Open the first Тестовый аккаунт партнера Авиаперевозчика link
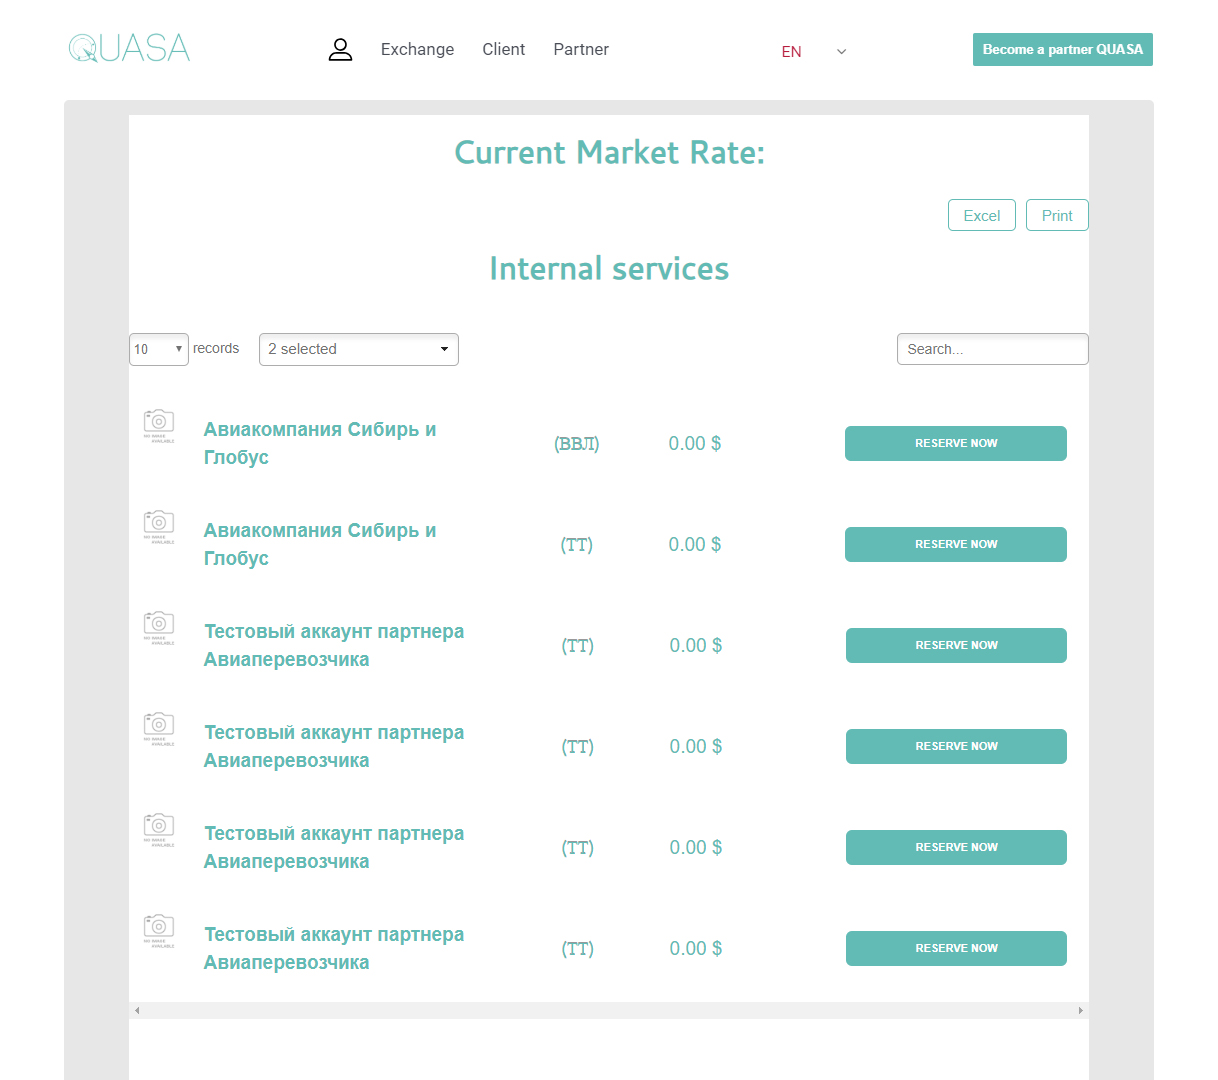The width and height of the screenshot is (1218, 1080). point(333,645)
